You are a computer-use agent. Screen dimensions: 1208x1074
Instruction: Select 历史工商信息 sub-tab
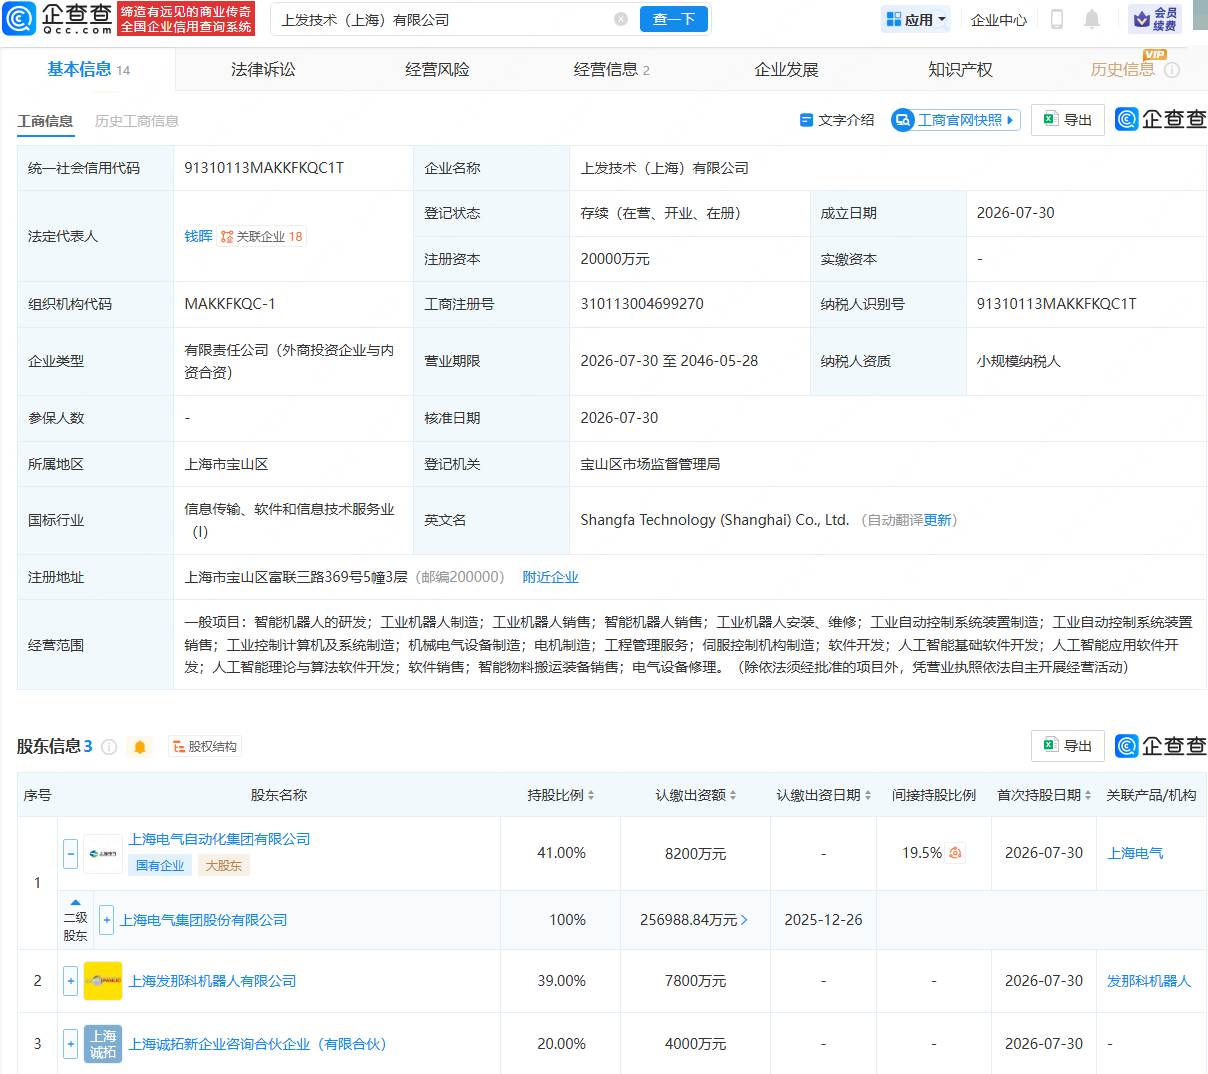[x=136, y=121]
